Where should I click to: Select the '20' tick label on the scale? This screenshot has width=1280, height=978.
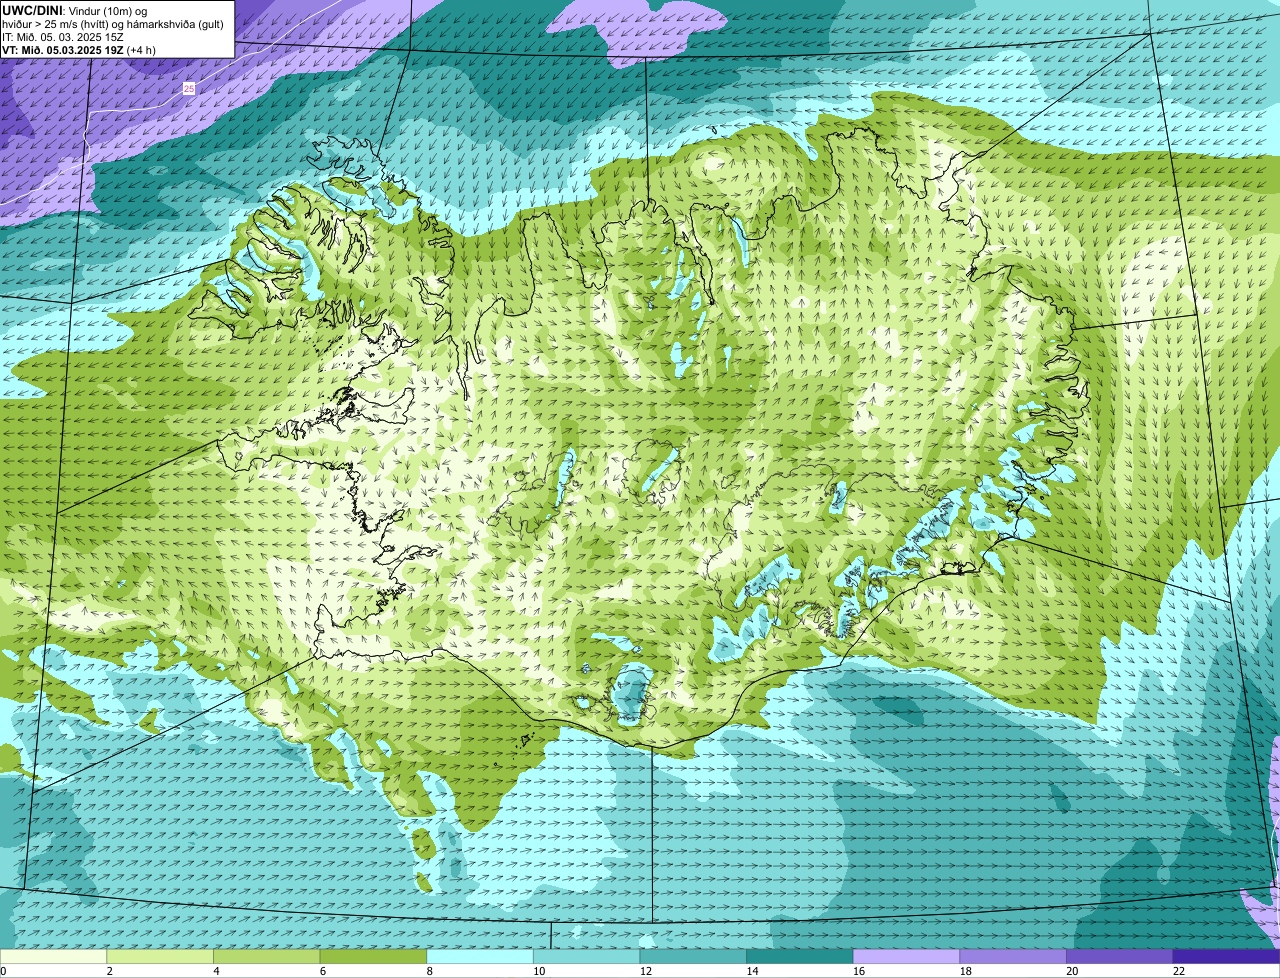click(x=1072, y=971)
